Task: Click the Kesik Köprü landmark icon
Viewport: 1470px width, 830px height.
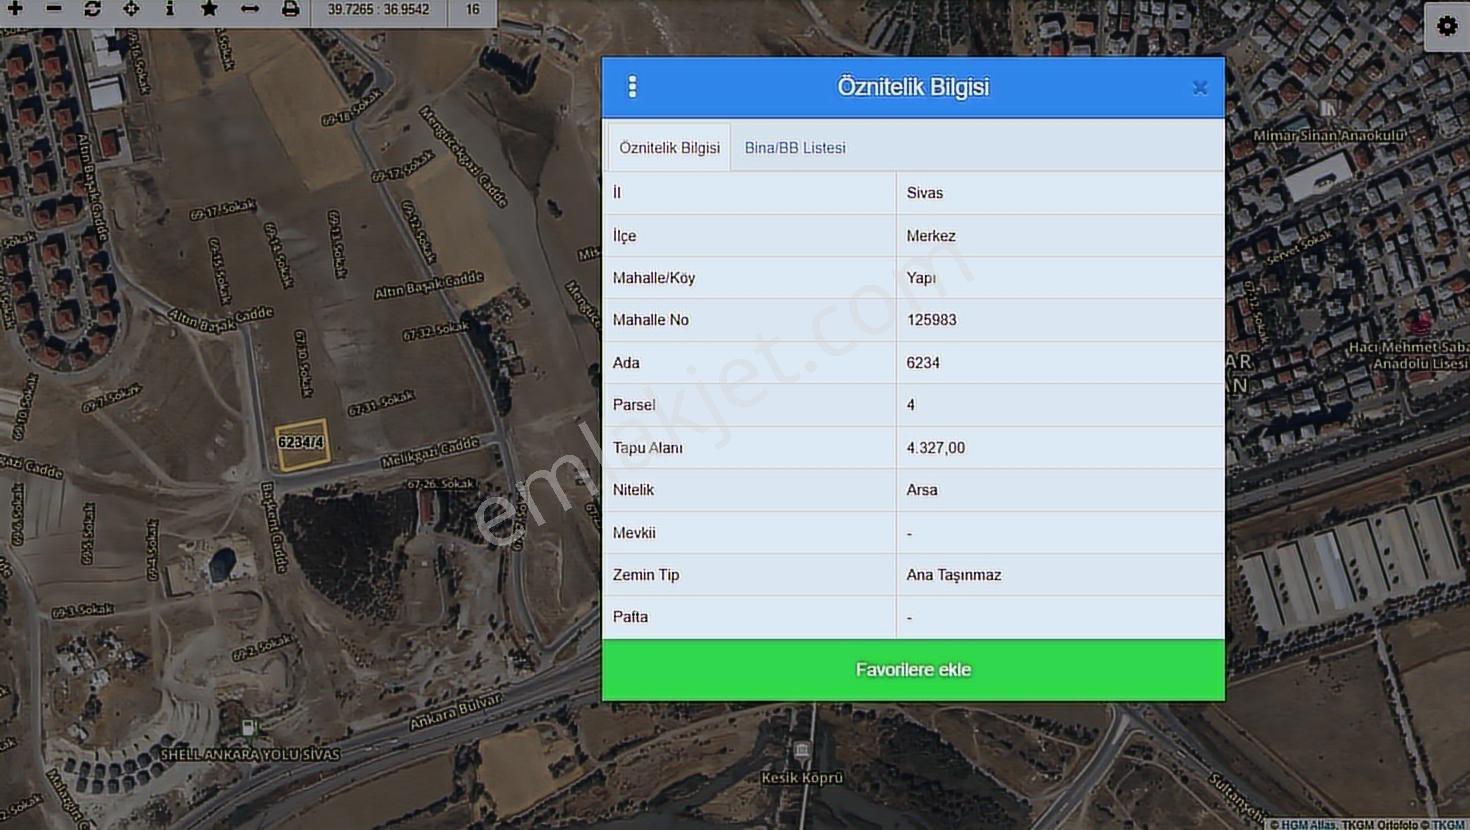Action: (801, 750)
